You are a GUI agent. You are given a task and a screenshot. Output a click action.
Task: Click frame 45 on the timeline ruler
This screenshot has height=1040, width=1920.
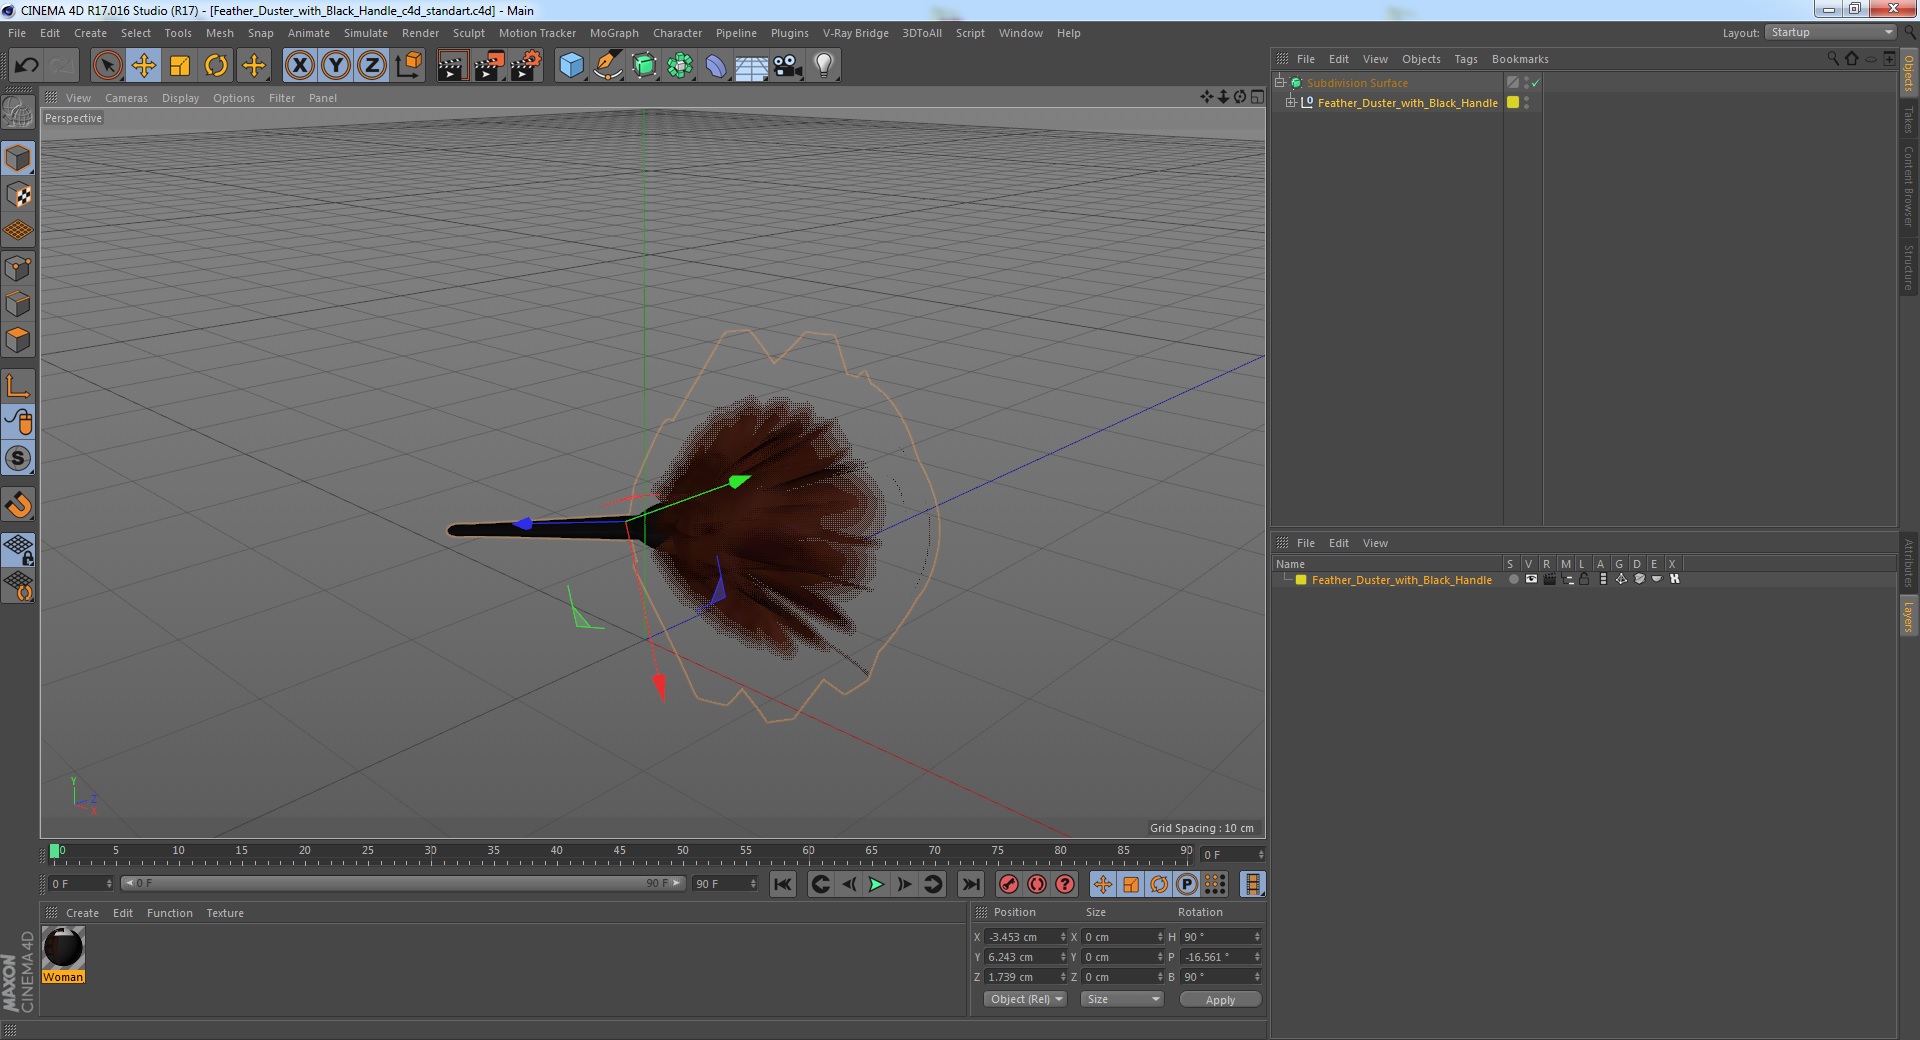620,852
